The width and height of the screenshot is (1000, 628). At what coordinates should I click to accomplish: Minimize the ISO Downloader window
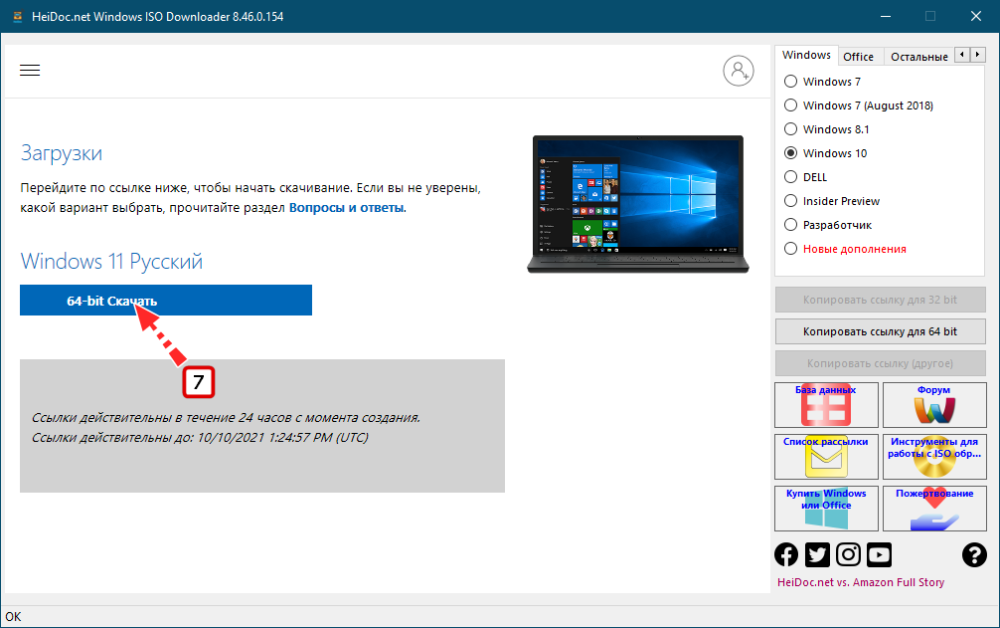pos(886,17)
